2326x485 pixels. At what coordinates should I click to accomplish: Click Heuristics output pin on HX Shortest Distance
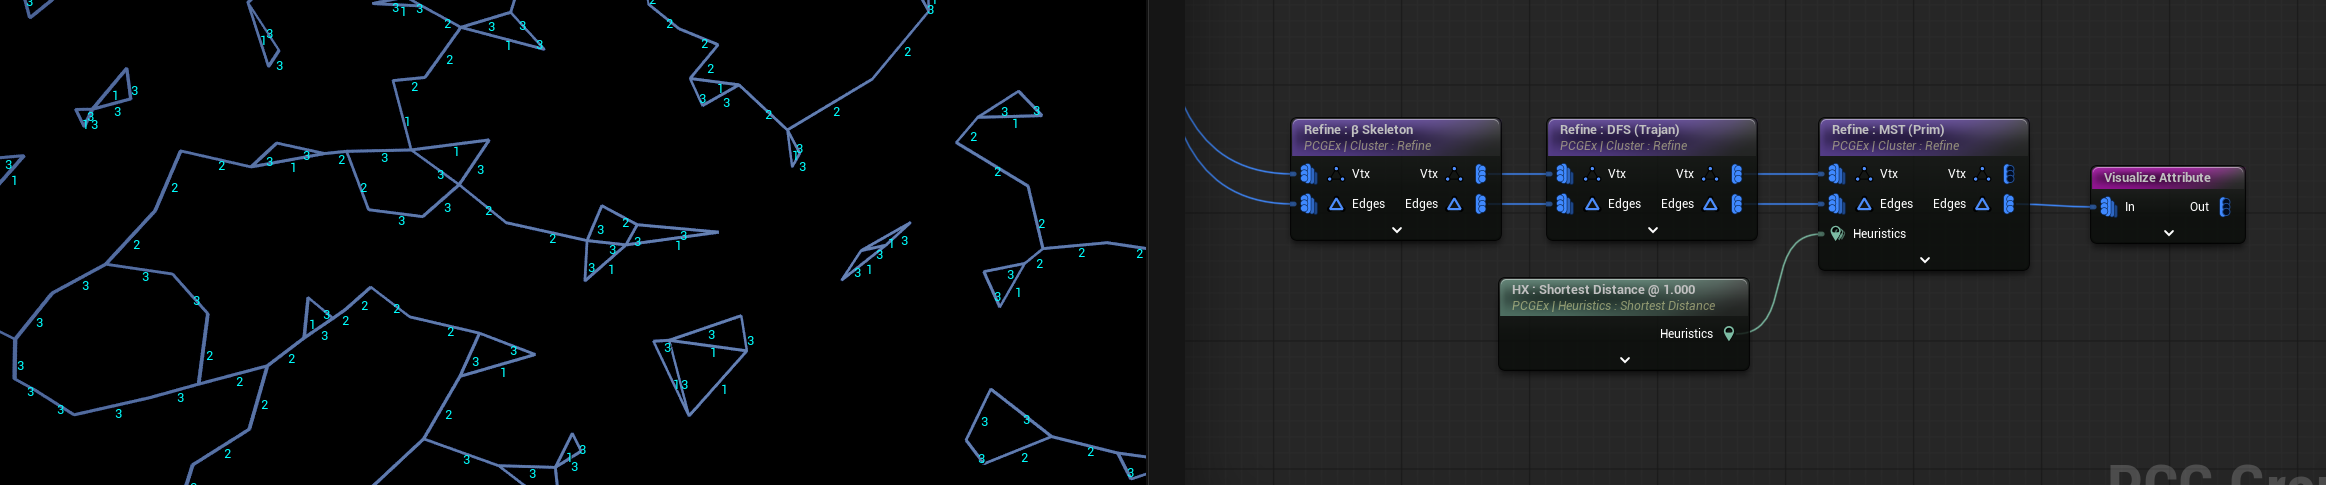[1729, 334]
